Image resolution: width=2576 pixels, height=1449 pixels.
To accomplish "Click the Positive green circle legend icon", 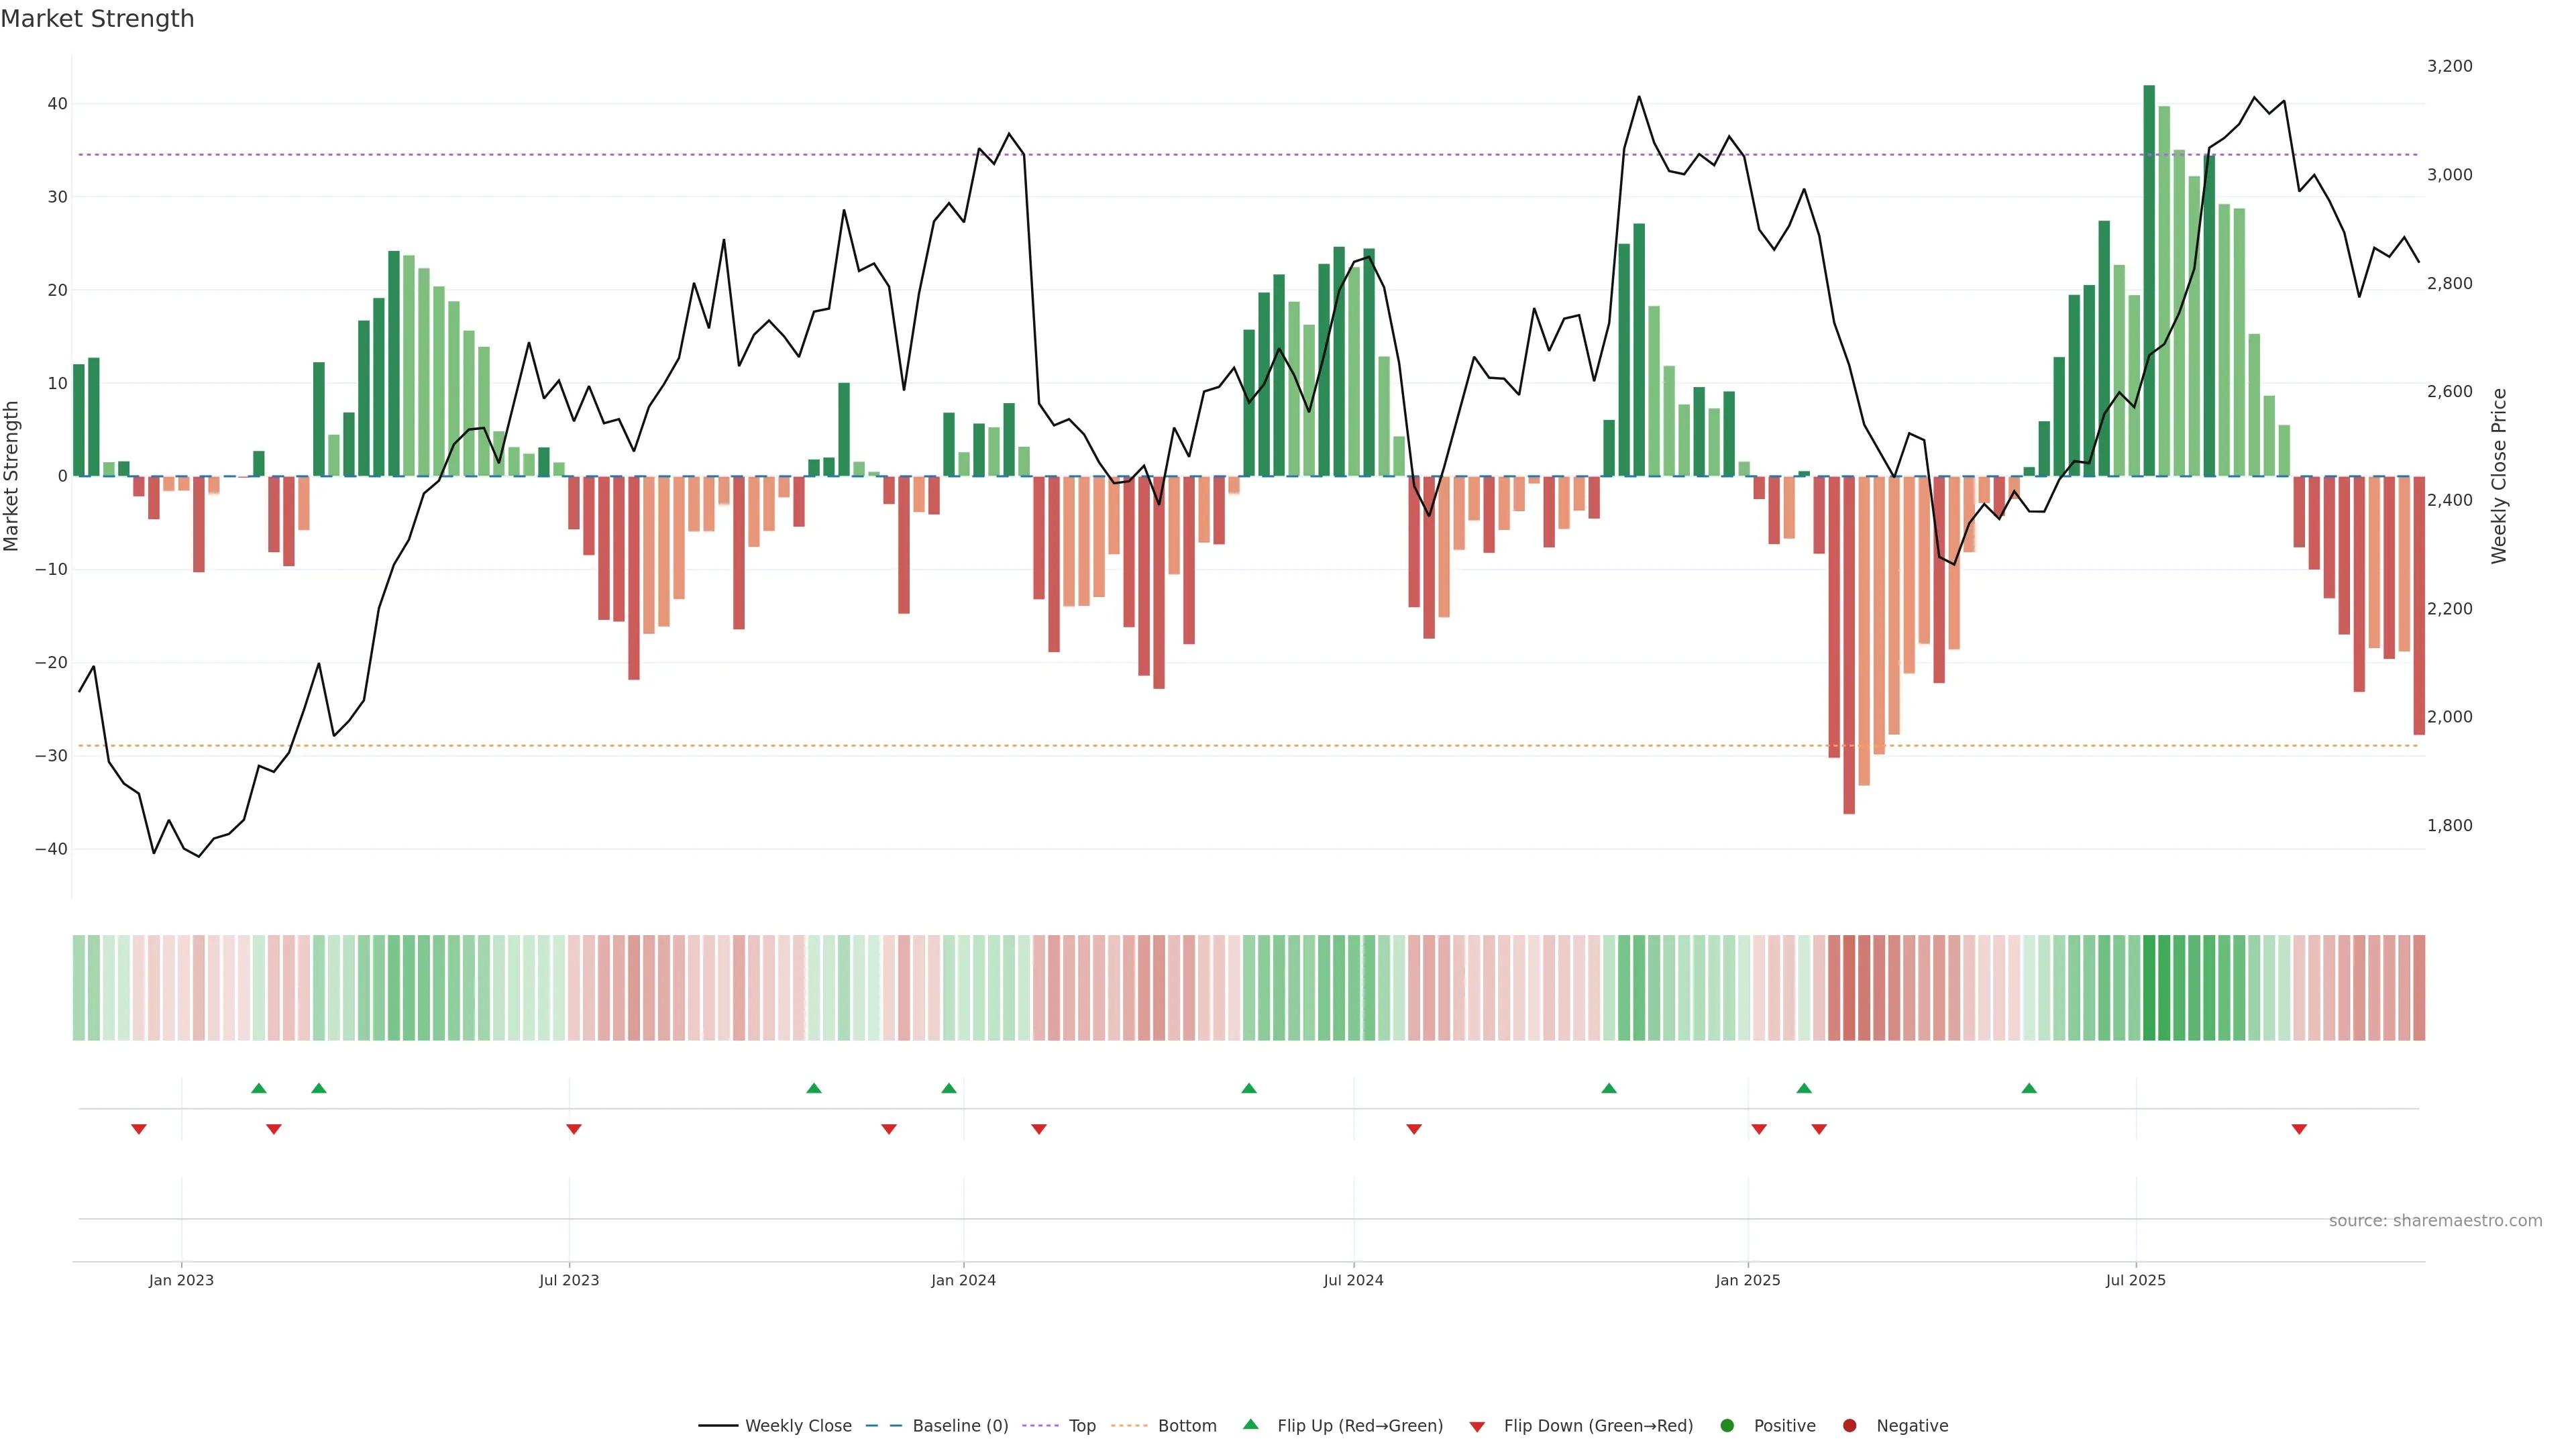I will (1727, 1426).
